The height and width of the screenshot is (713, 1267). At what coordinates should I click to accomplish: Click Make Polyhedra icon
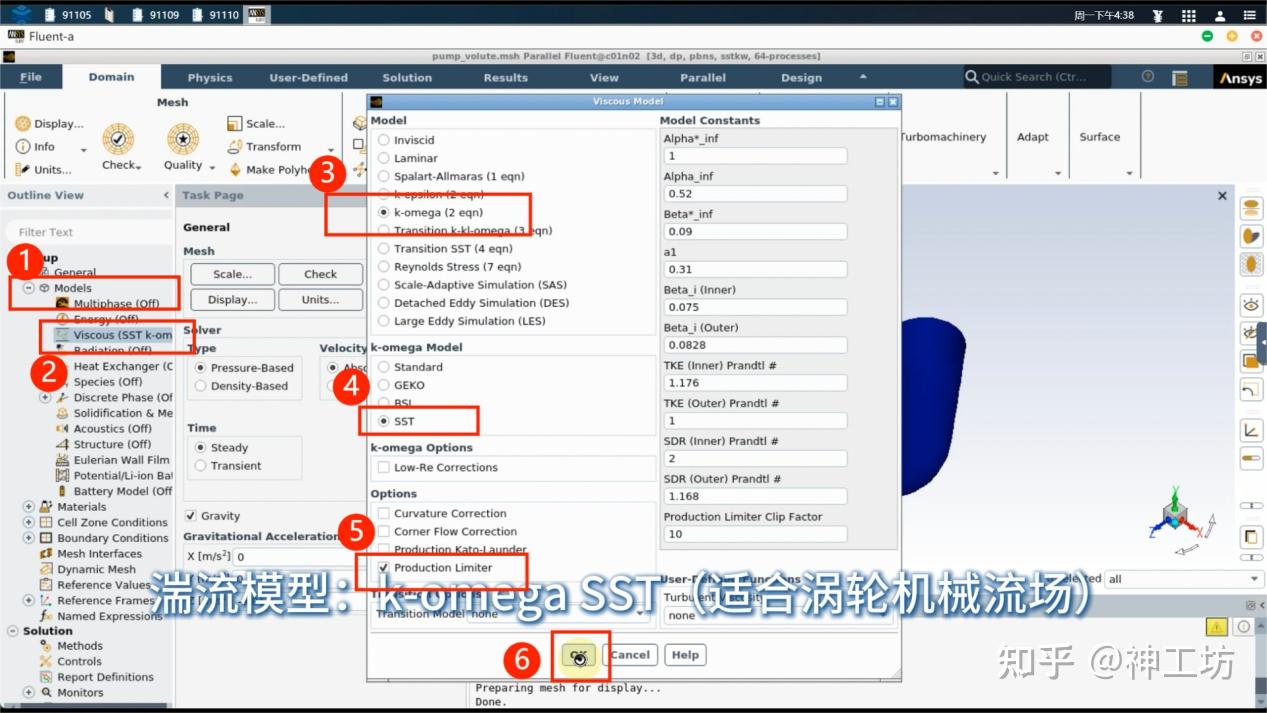235,170
